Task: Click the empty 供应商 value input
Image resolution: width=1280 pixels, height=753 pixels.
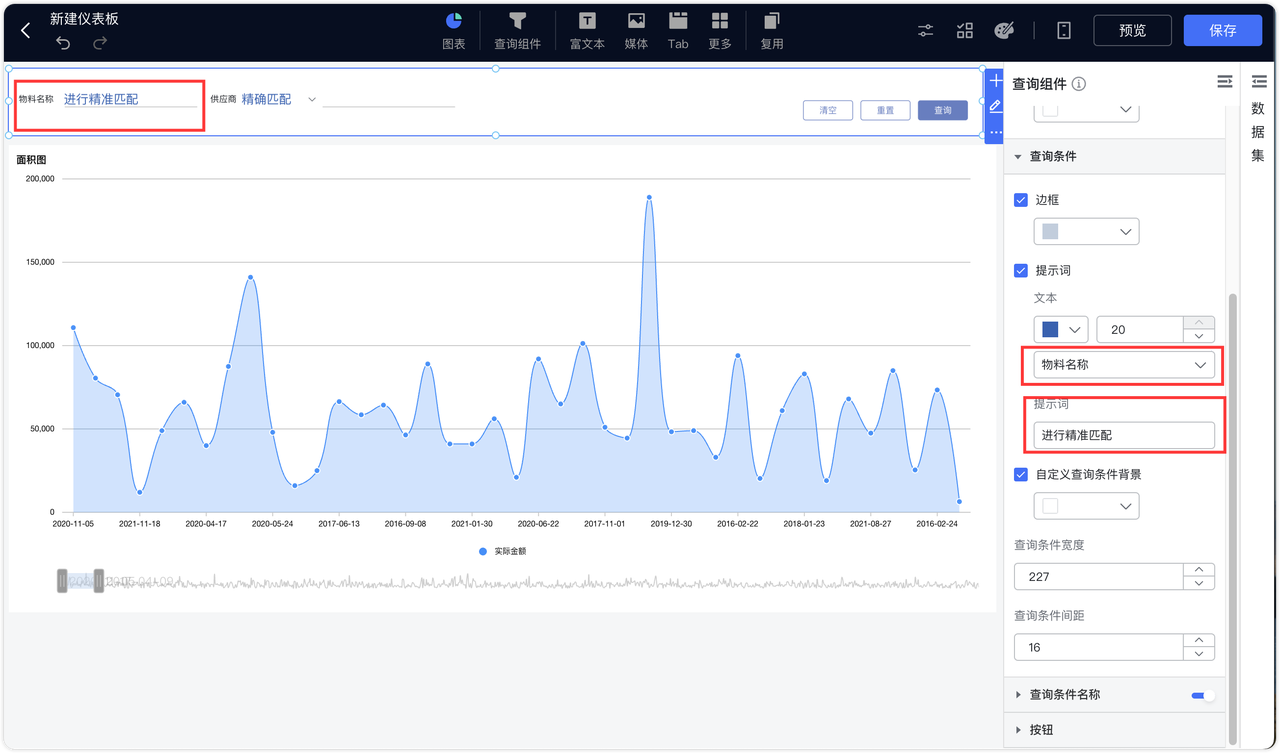Action: tap(388, 99)
